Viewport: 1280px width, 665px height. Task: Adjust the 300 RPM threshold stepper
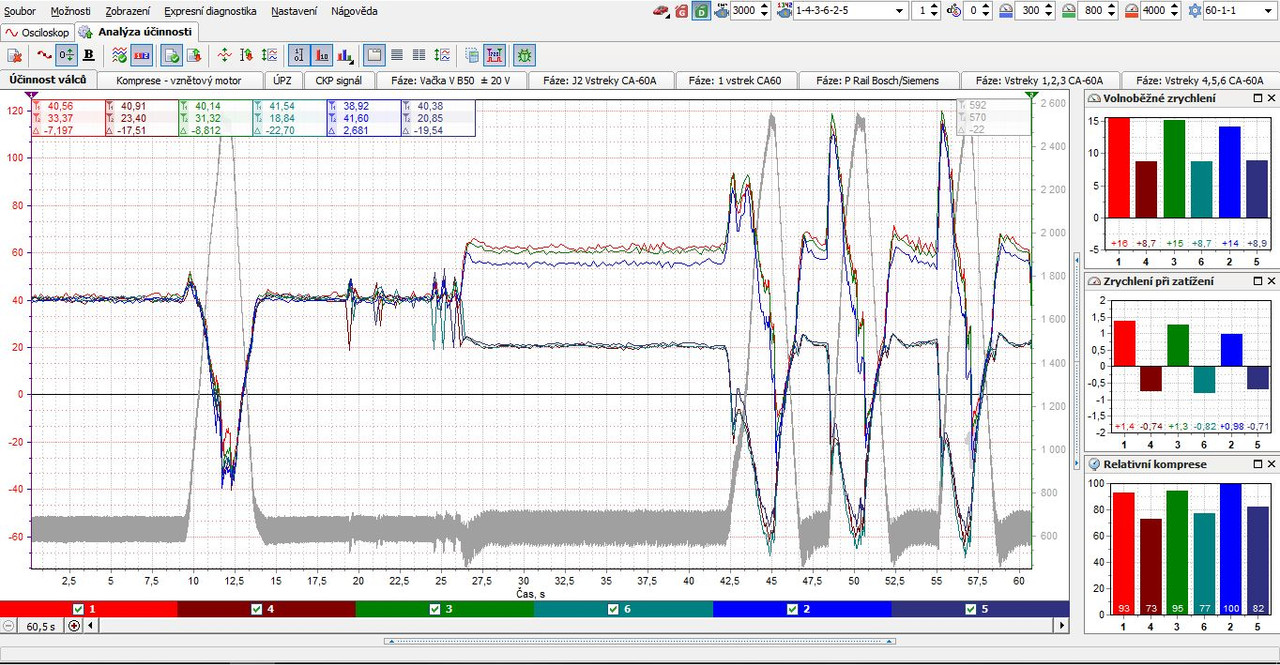point(1047,11)
